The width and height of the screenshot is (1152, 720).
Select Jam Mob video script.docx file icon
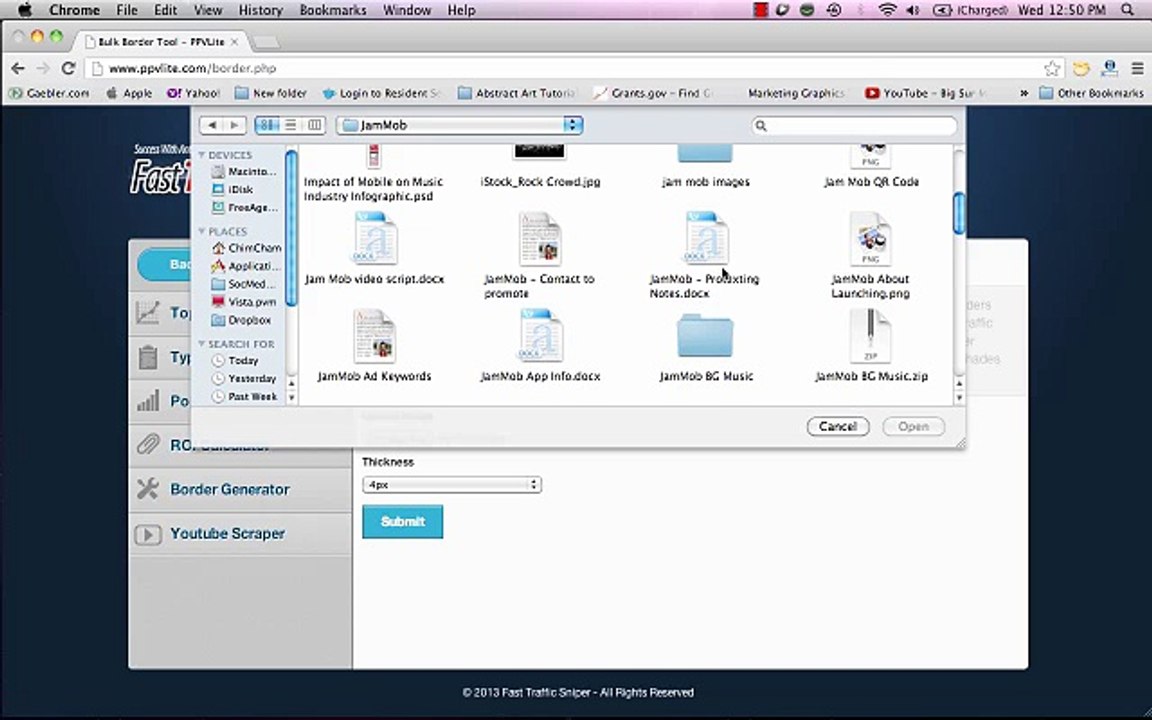(x=375, y=238)
